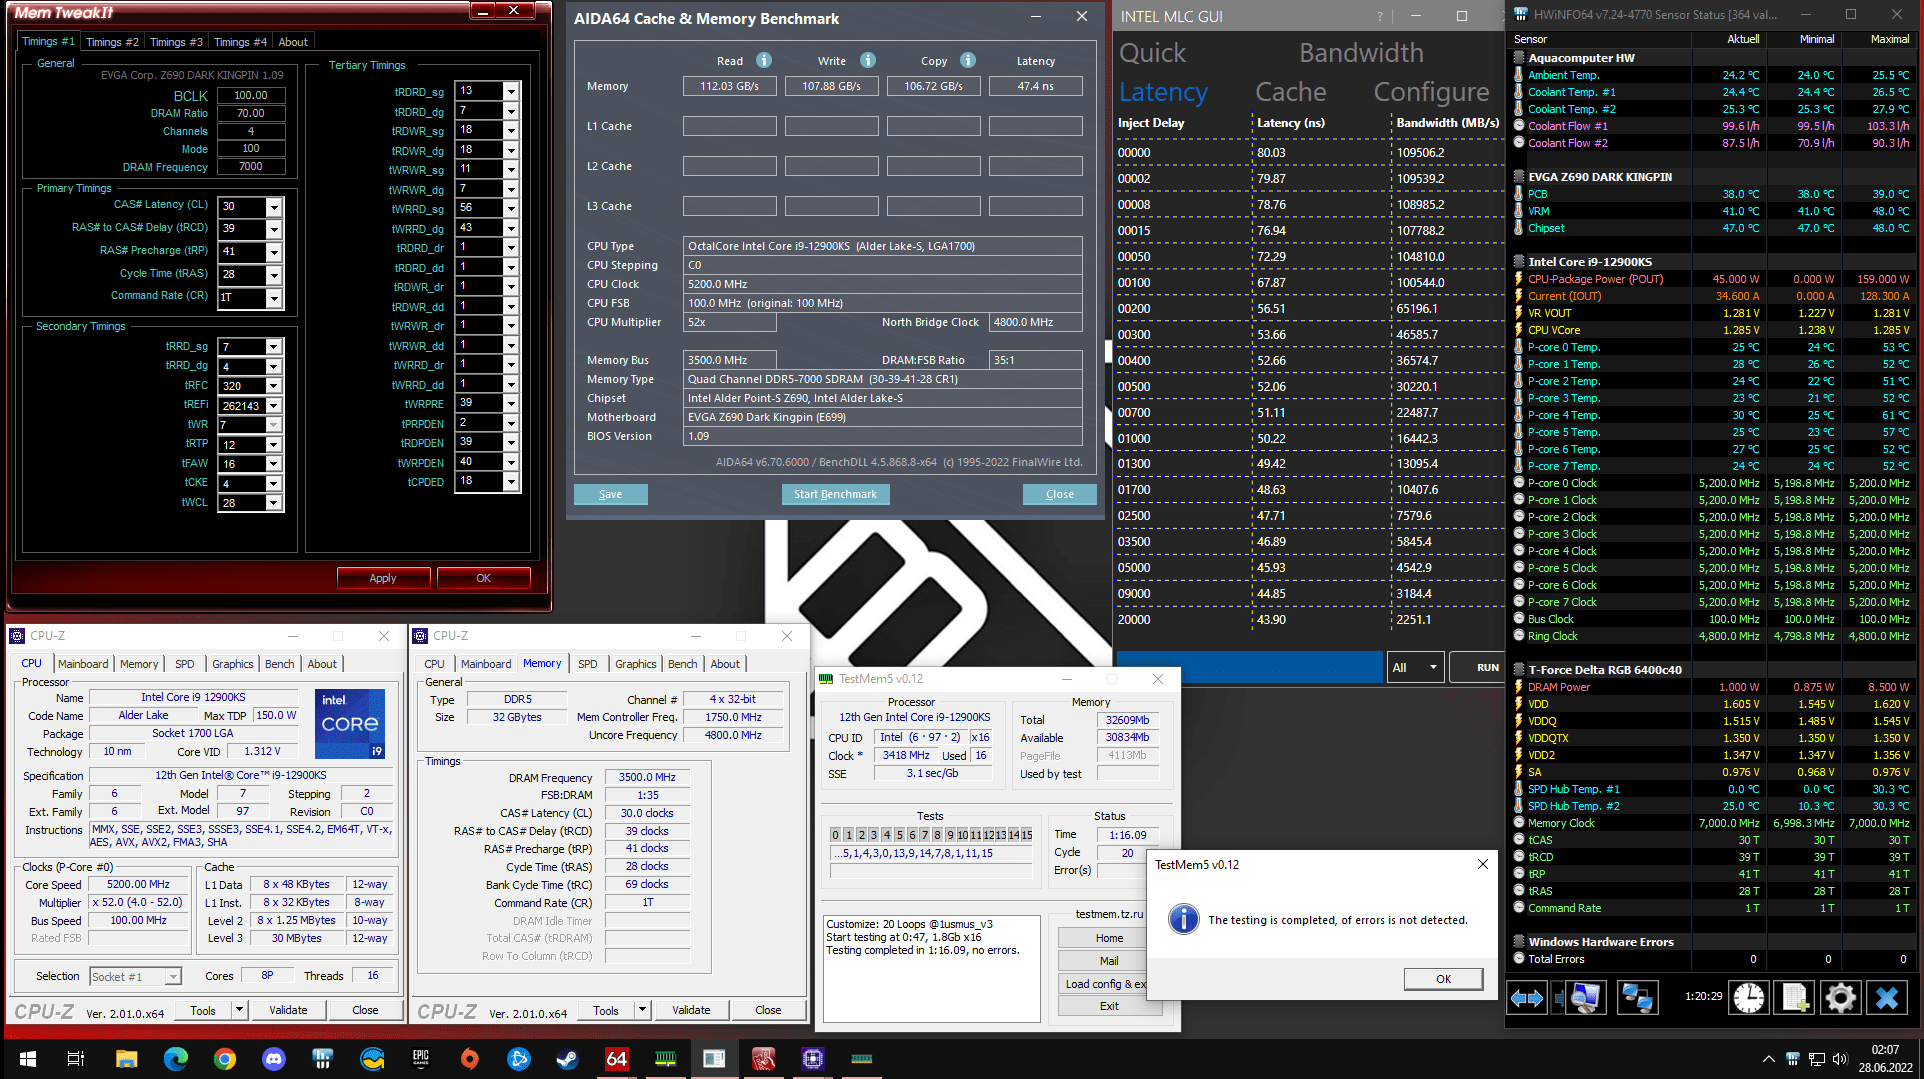Click the networked computers icon in HWiNFO toolbar
Viewport: 1924px width, 1079px height.
(x=1637, y=997)
